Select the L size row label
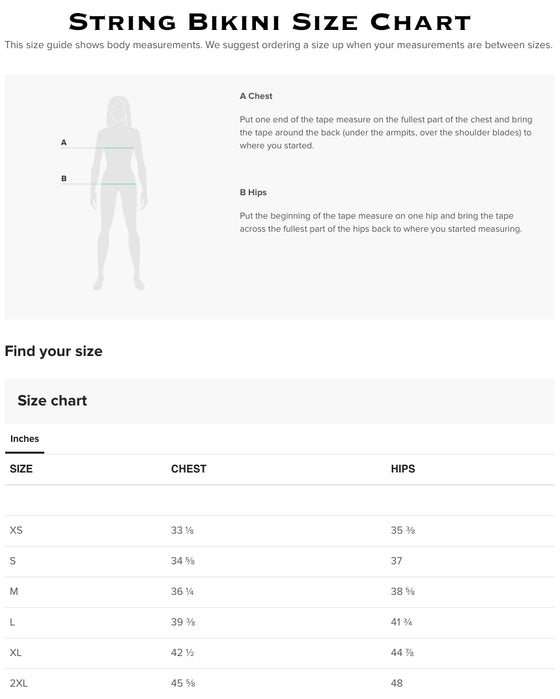 (12, 622)
